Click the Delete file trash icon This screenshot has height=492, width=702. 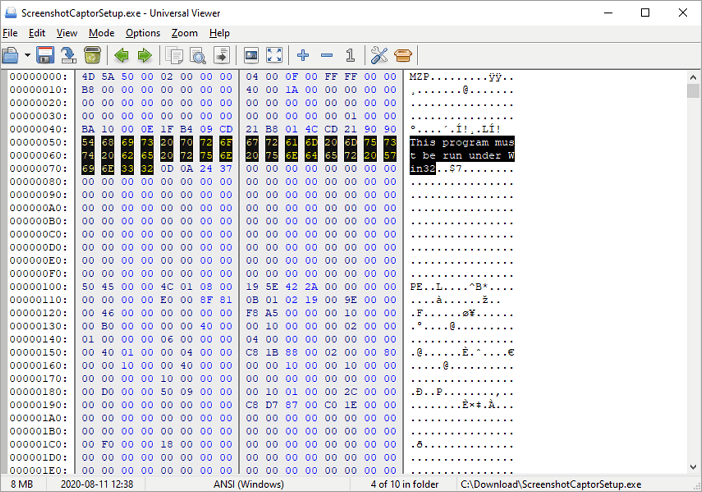tap(91, 55)
